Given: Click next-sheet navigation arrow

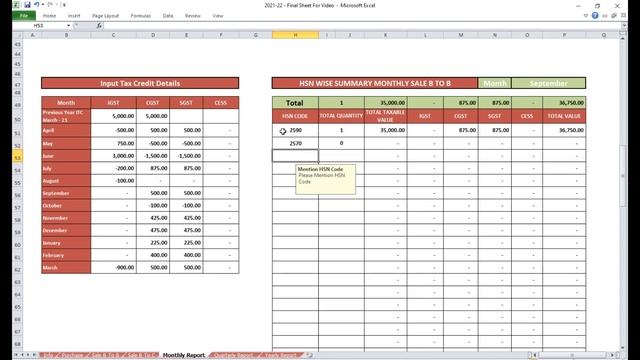Looking at the screenshot, I should pyautogui.click(x=28, y=355).
